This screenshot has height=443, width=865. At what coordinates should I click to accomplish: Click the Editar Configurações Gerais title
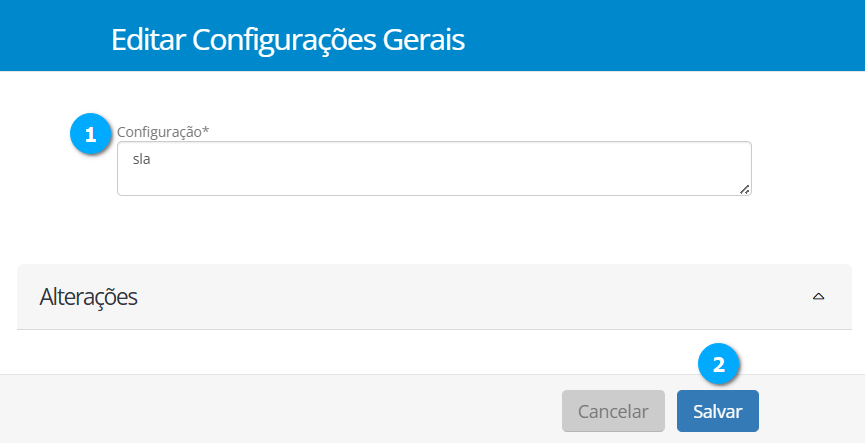coord(288,41)
